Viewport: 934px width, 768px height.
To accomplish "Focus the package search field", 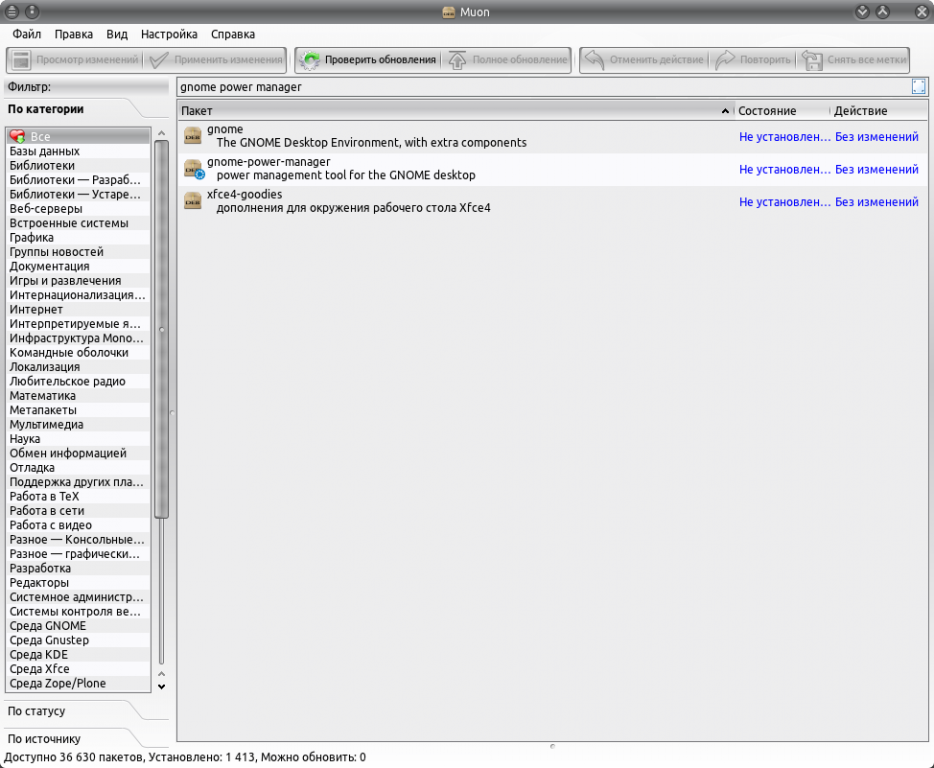I will tap(544, 87).
